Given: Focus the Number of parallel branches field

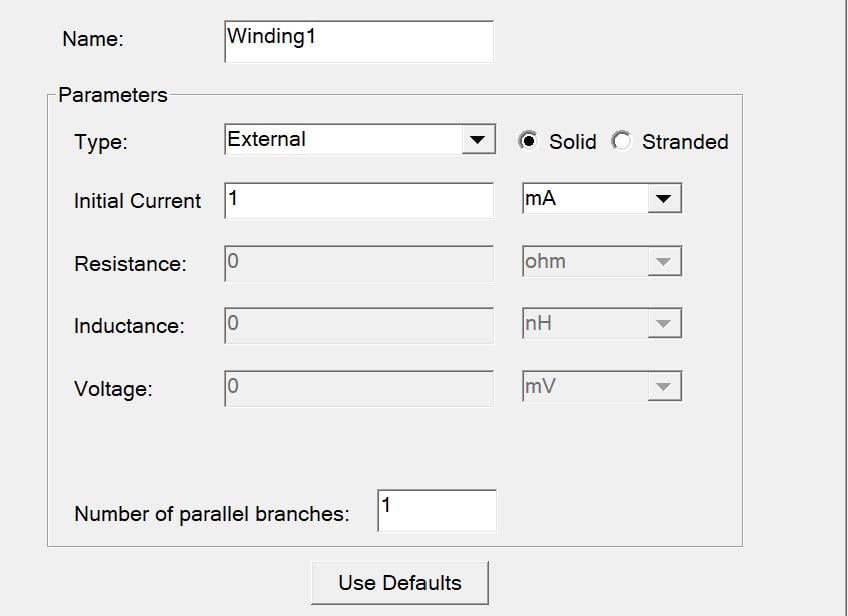Looking at the screenshot, I should (x=436, y=510).
